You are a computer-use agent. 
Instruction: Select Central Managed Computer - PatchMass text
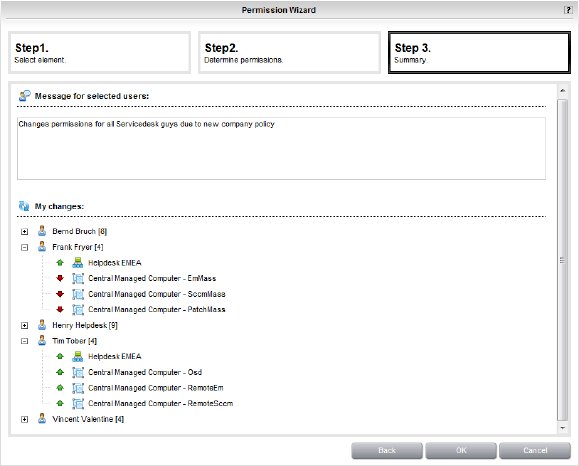point(157,309)
